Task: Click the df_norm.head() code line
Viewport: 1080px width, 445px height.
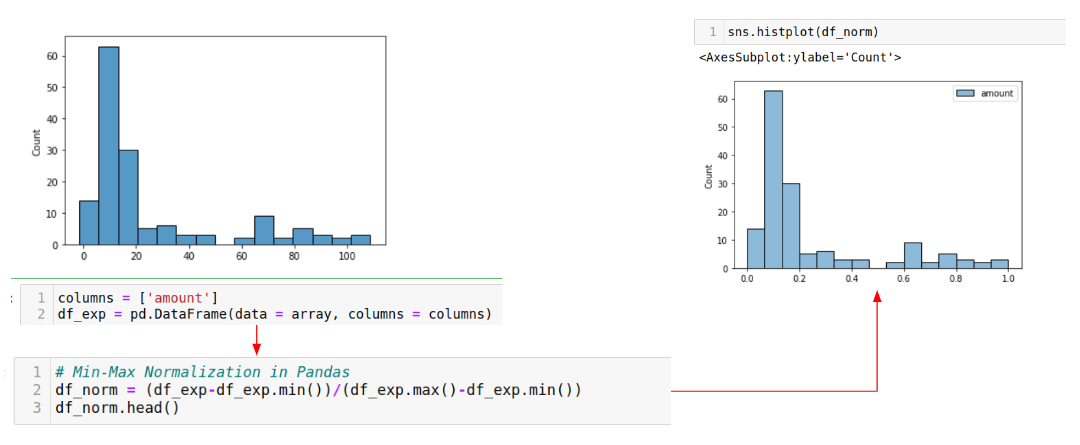Action: click(x=117, y=408)
